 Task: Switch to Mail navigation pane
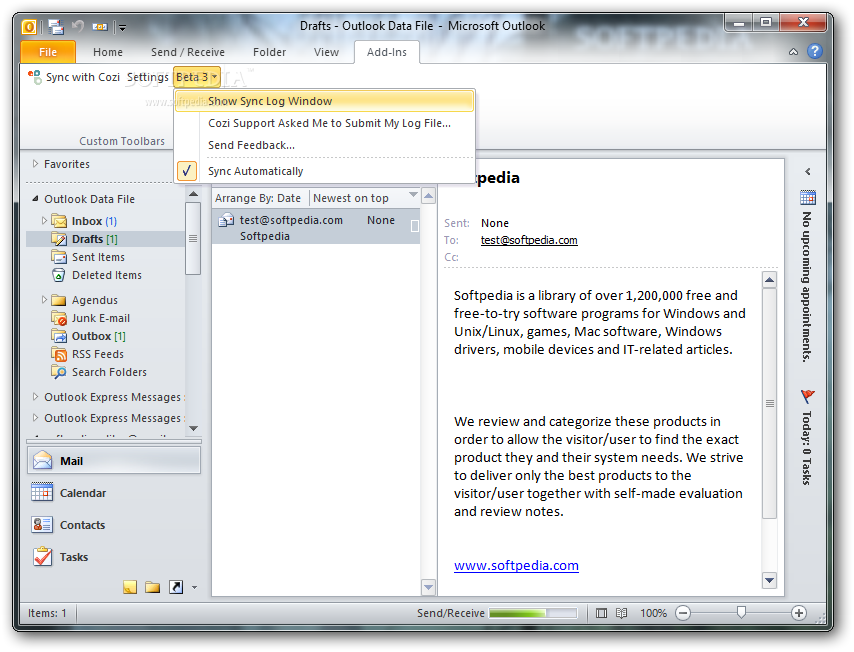114,461
